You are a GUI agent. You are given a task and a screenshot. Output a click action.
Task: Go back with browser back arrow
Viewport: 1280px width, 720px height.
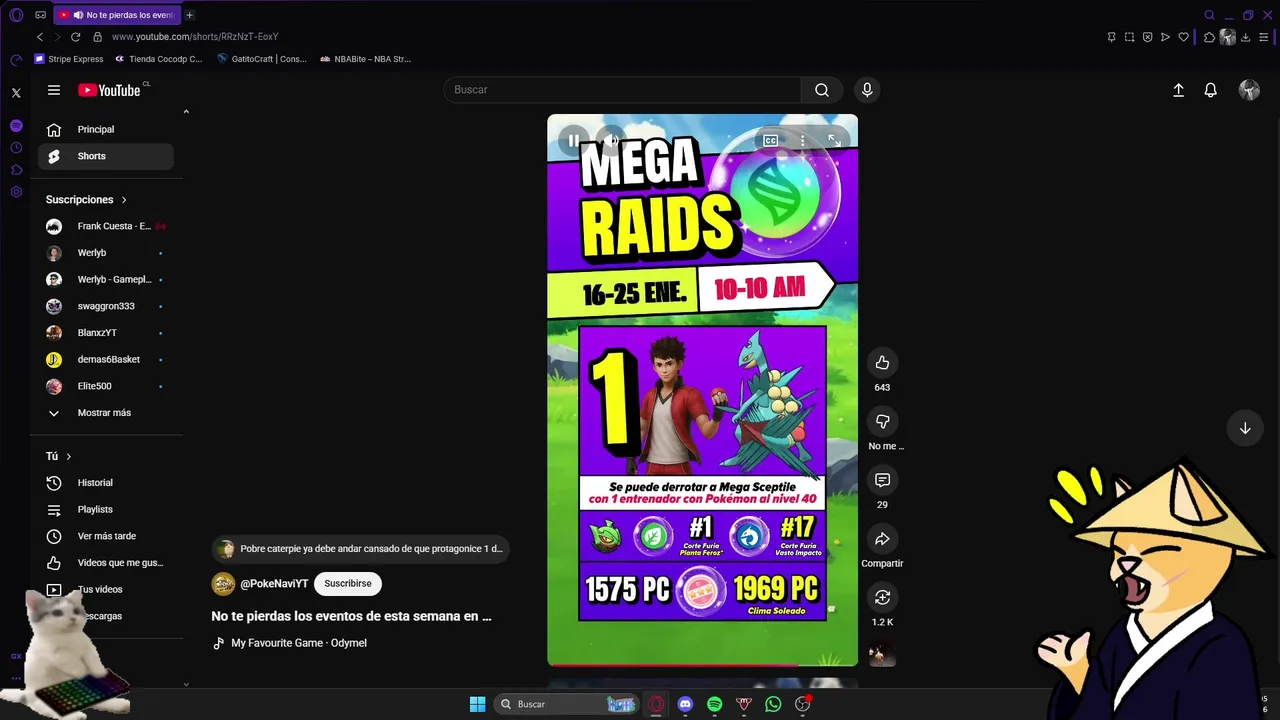pyautogui.click(x=40, y=37)
